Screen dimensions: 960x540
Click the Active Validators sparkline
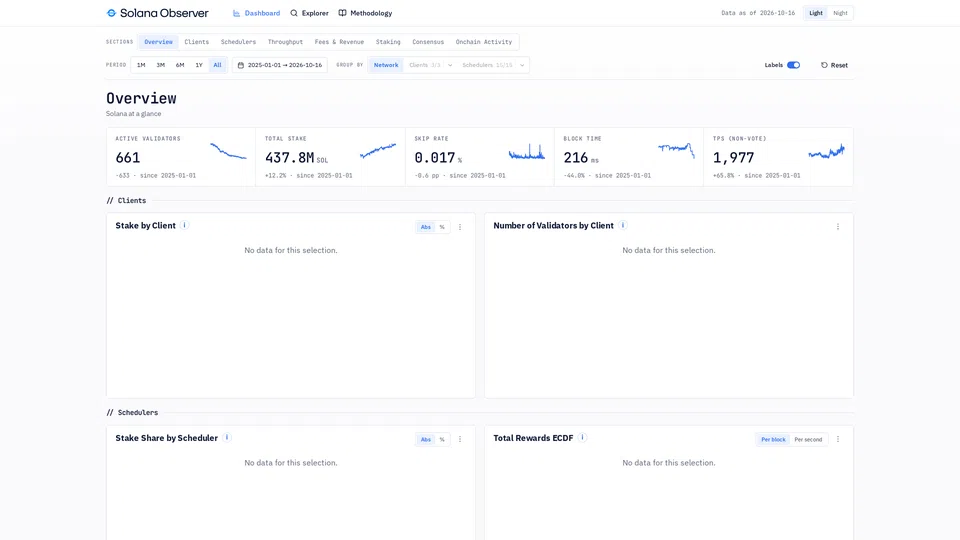[x=228, y=151]
